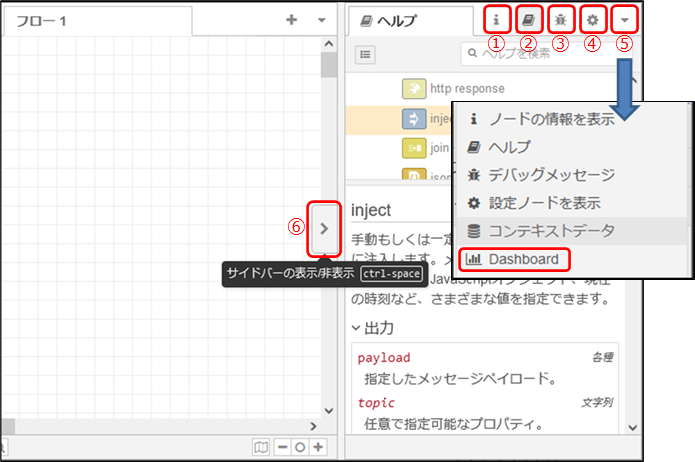Click the zoom in plus icon
695x462 pixels.
(x=318, y=447)
